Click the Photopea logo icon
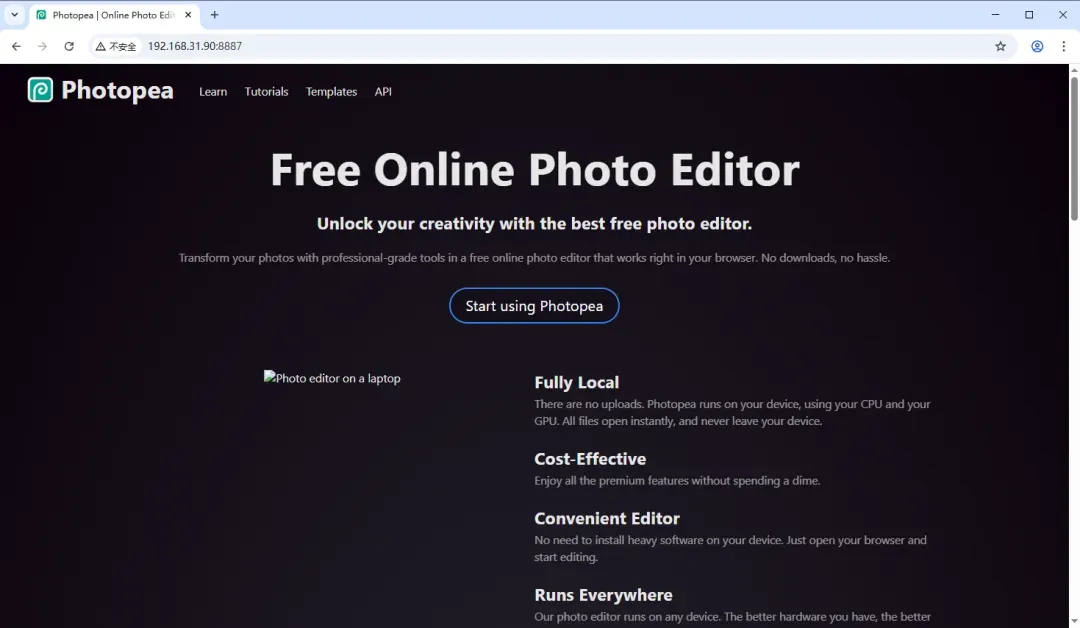1080x628 pixels. pyautogui.click(x=40, y=90)
